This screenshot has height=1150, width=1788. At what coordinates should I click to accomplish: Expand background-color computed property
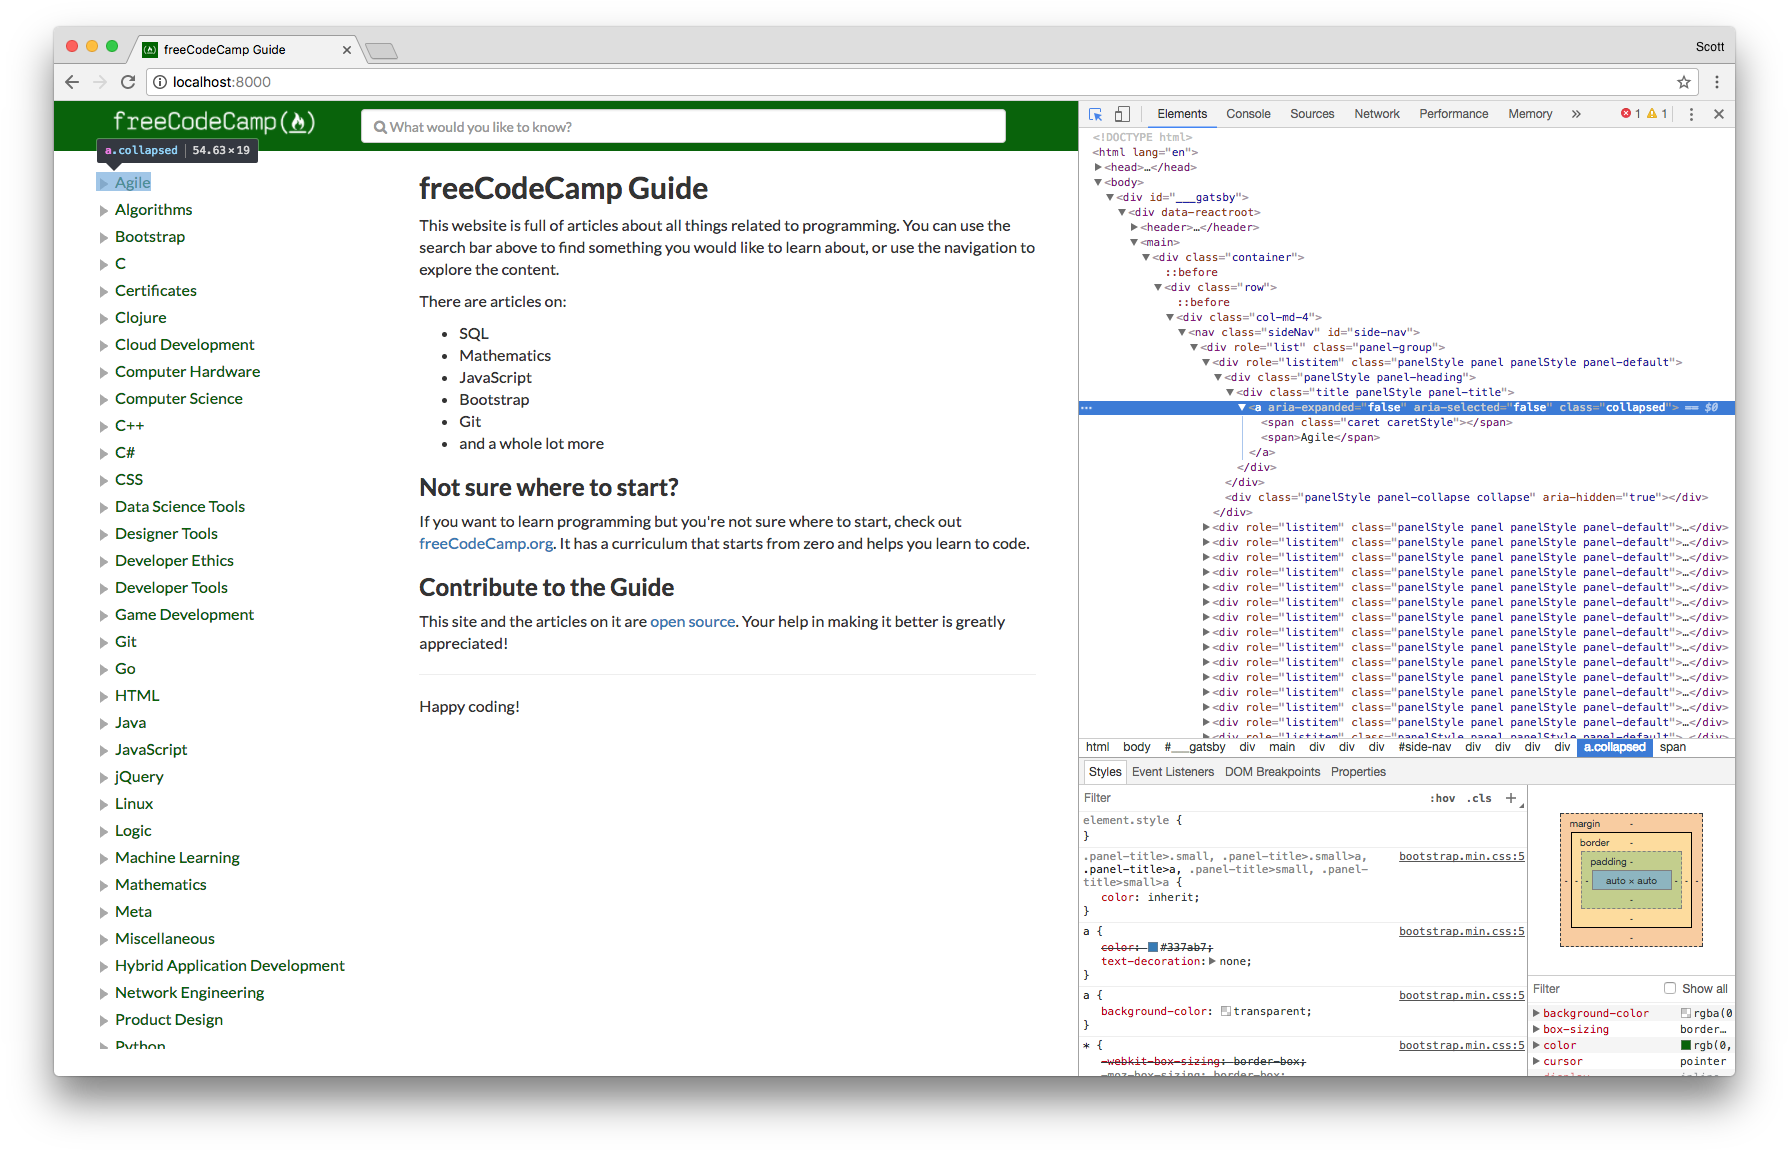(1537, 1013)
